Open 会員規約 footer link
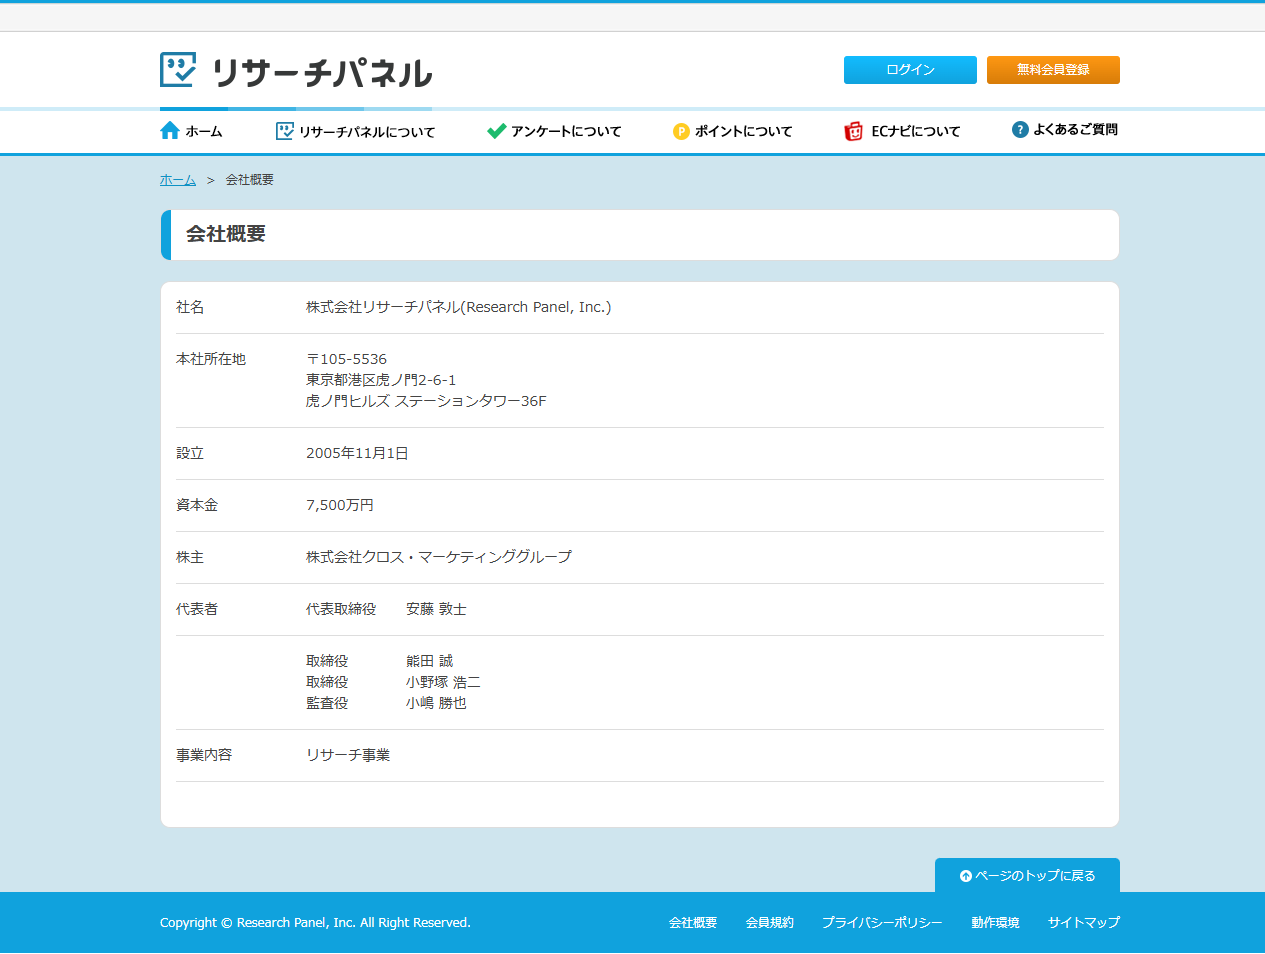Screen dimensions: 1265x954 coord(770,923)
